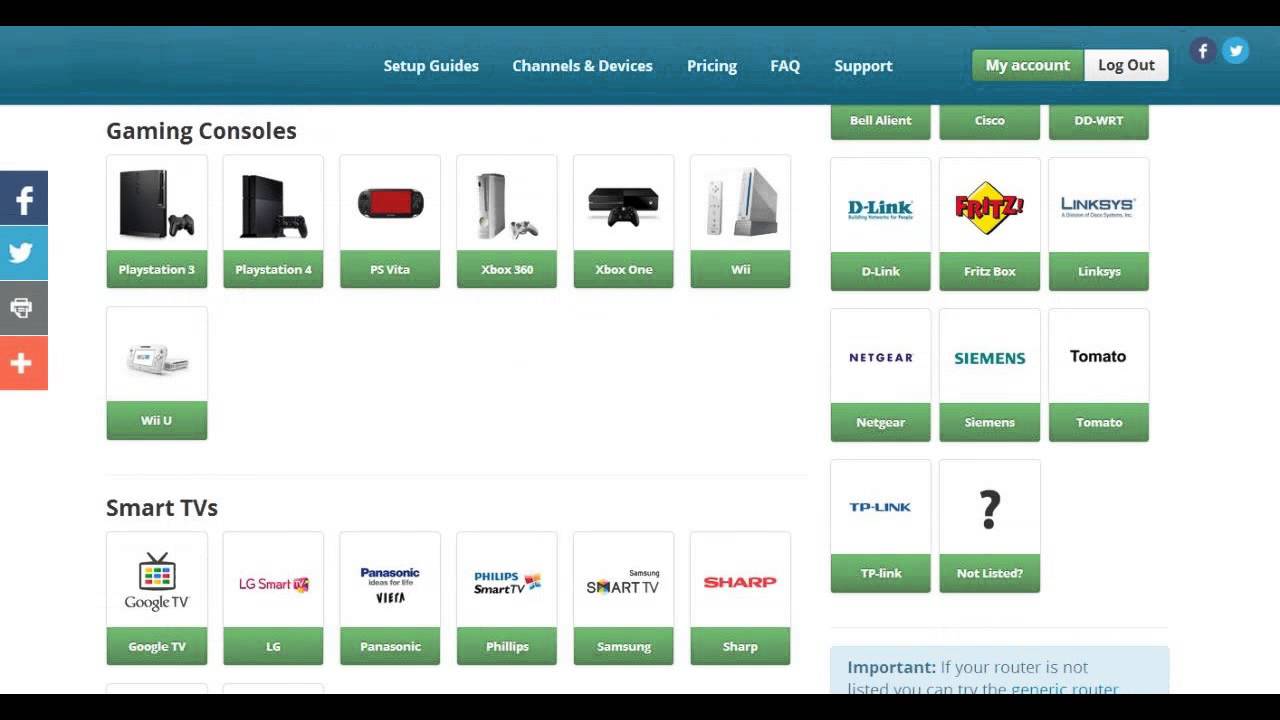1280x720 pixels.
Task: Click the print icon in sidebar
Action: [24, 308]
